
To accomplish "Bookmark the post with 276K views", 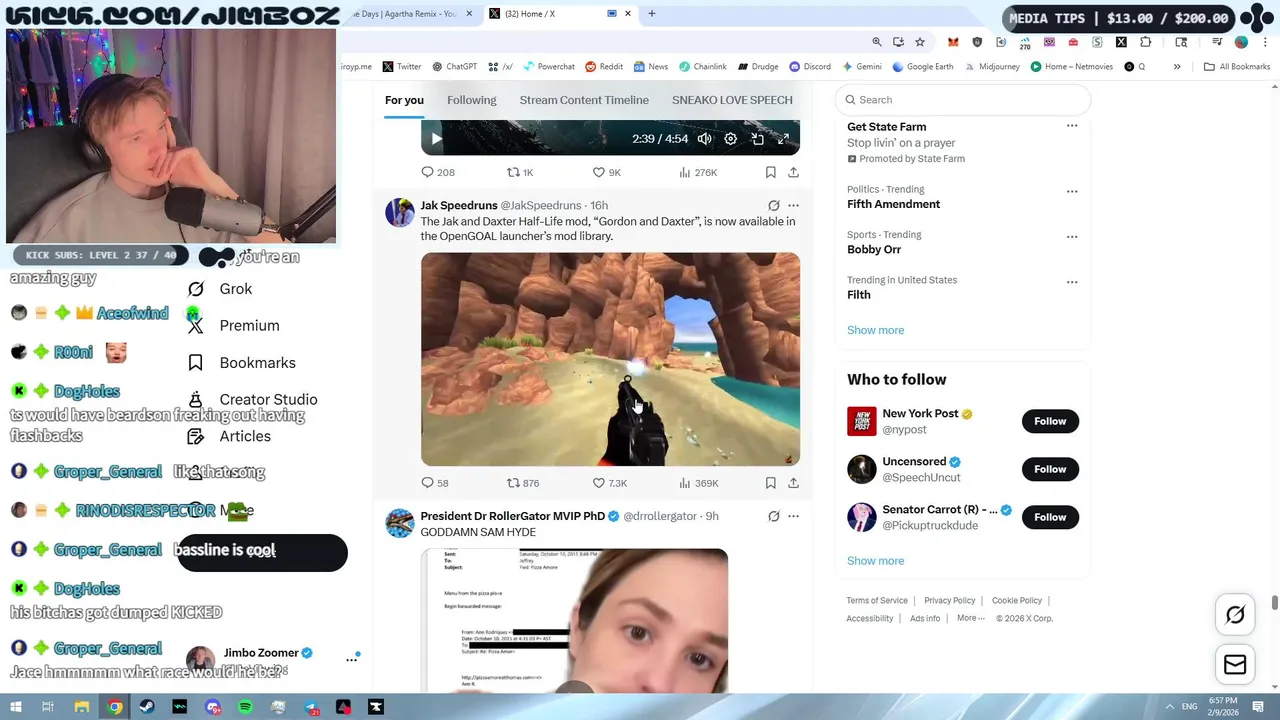I will tap(771, 172).
